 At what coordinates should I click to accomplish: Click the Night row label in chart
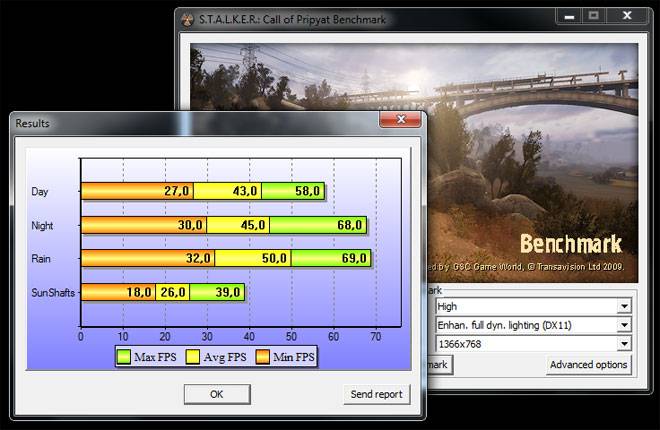42,226
